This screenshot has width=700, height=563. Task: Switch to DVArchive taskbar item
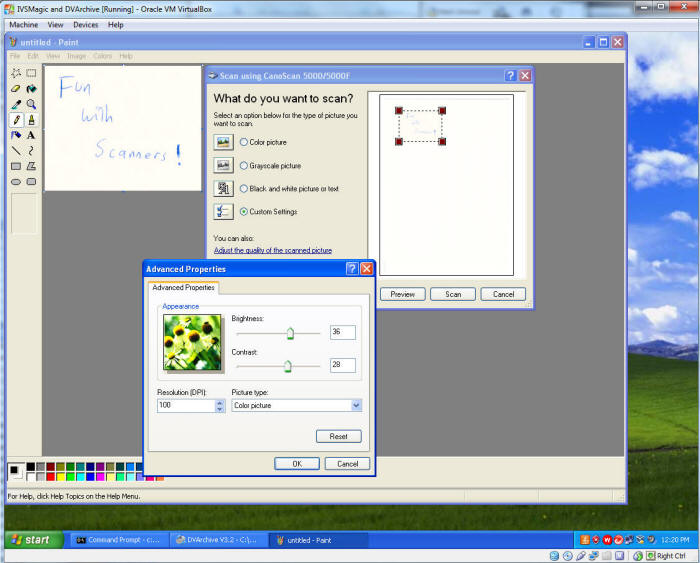pos(219,540)
